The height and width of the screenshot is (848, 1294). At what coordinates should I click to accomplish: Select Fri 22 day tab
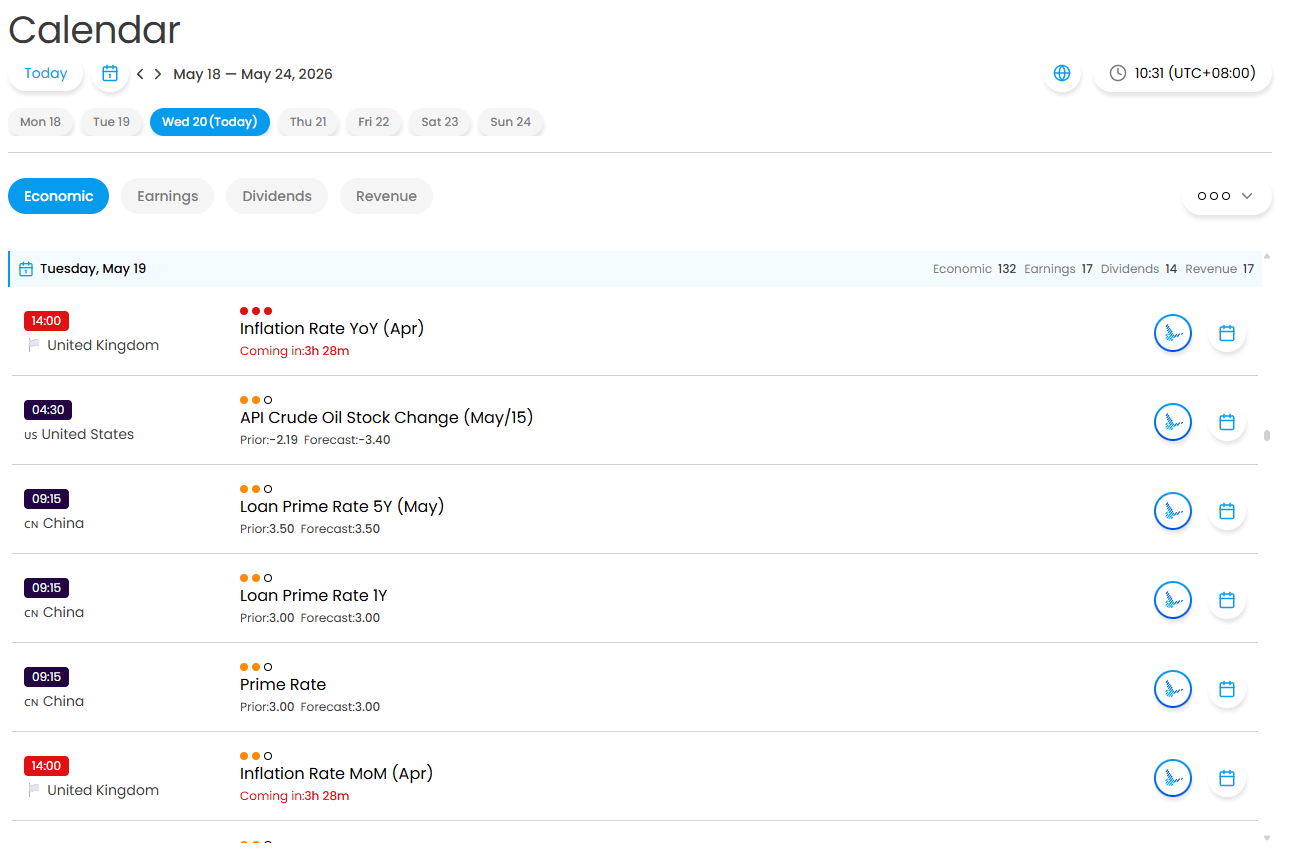374,122
